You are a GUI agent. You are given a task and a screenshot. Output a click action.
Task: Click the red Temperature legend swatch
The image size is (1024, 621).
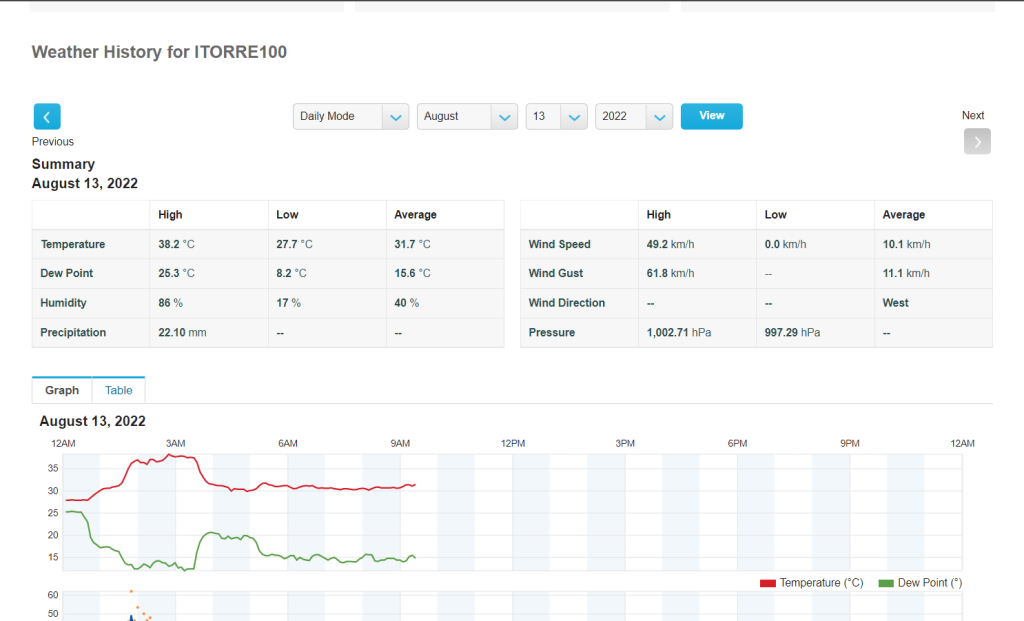(768, 583)
